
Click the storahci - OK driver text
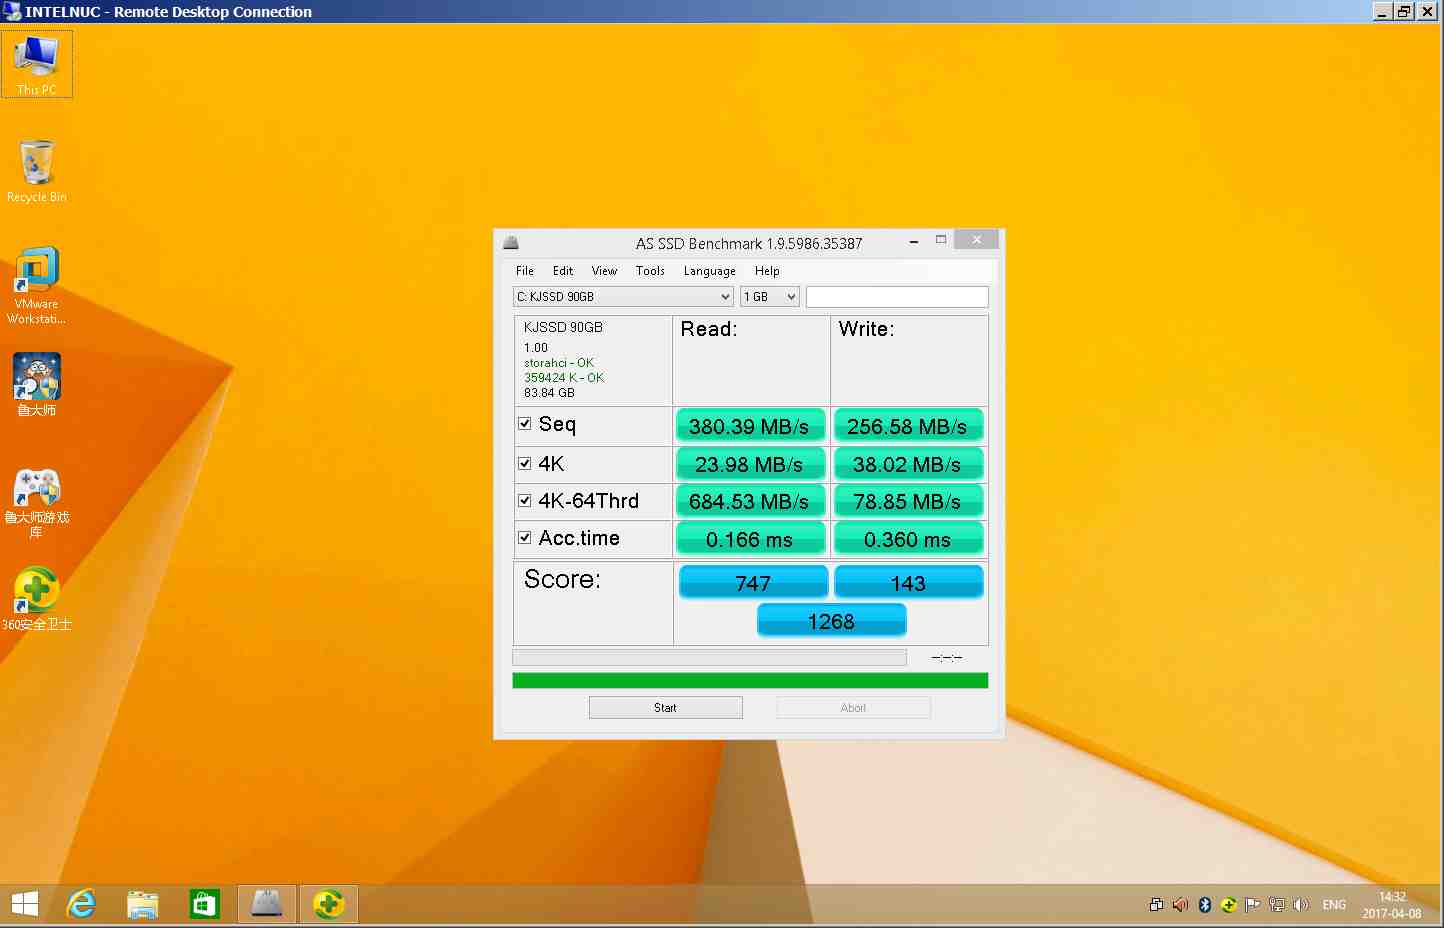click(x=559, y=363)
